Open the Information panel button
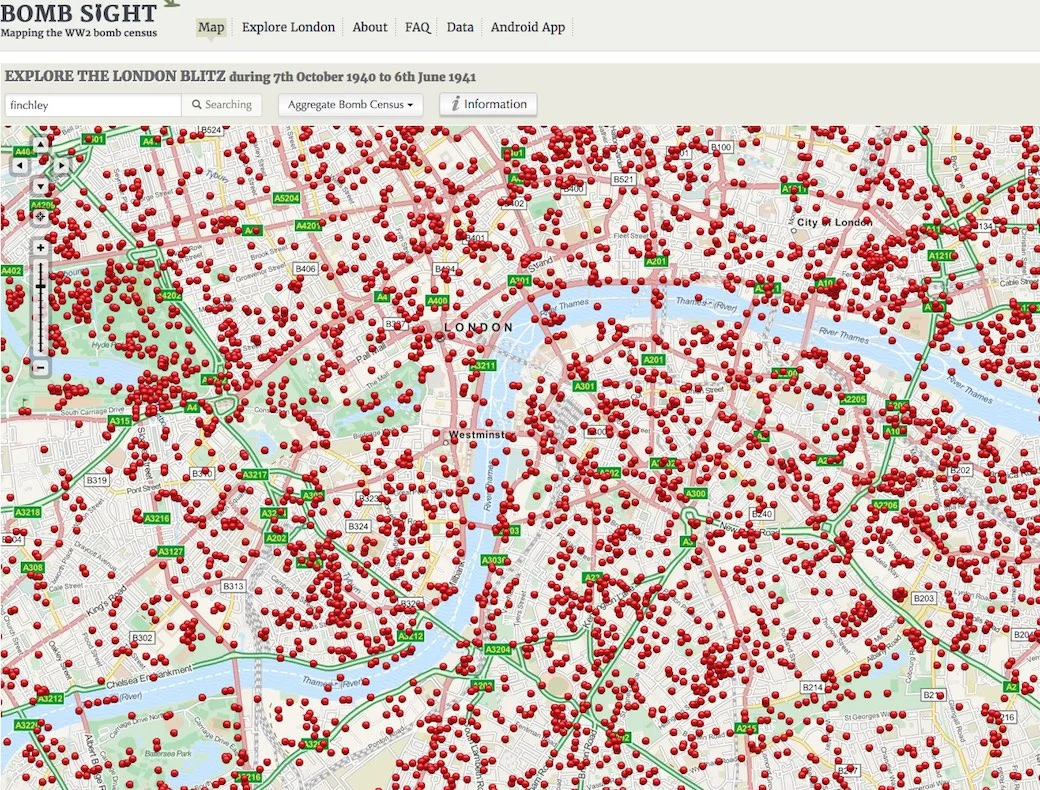1040x790 pixels. pyautogui.click(x=488, y=104)
